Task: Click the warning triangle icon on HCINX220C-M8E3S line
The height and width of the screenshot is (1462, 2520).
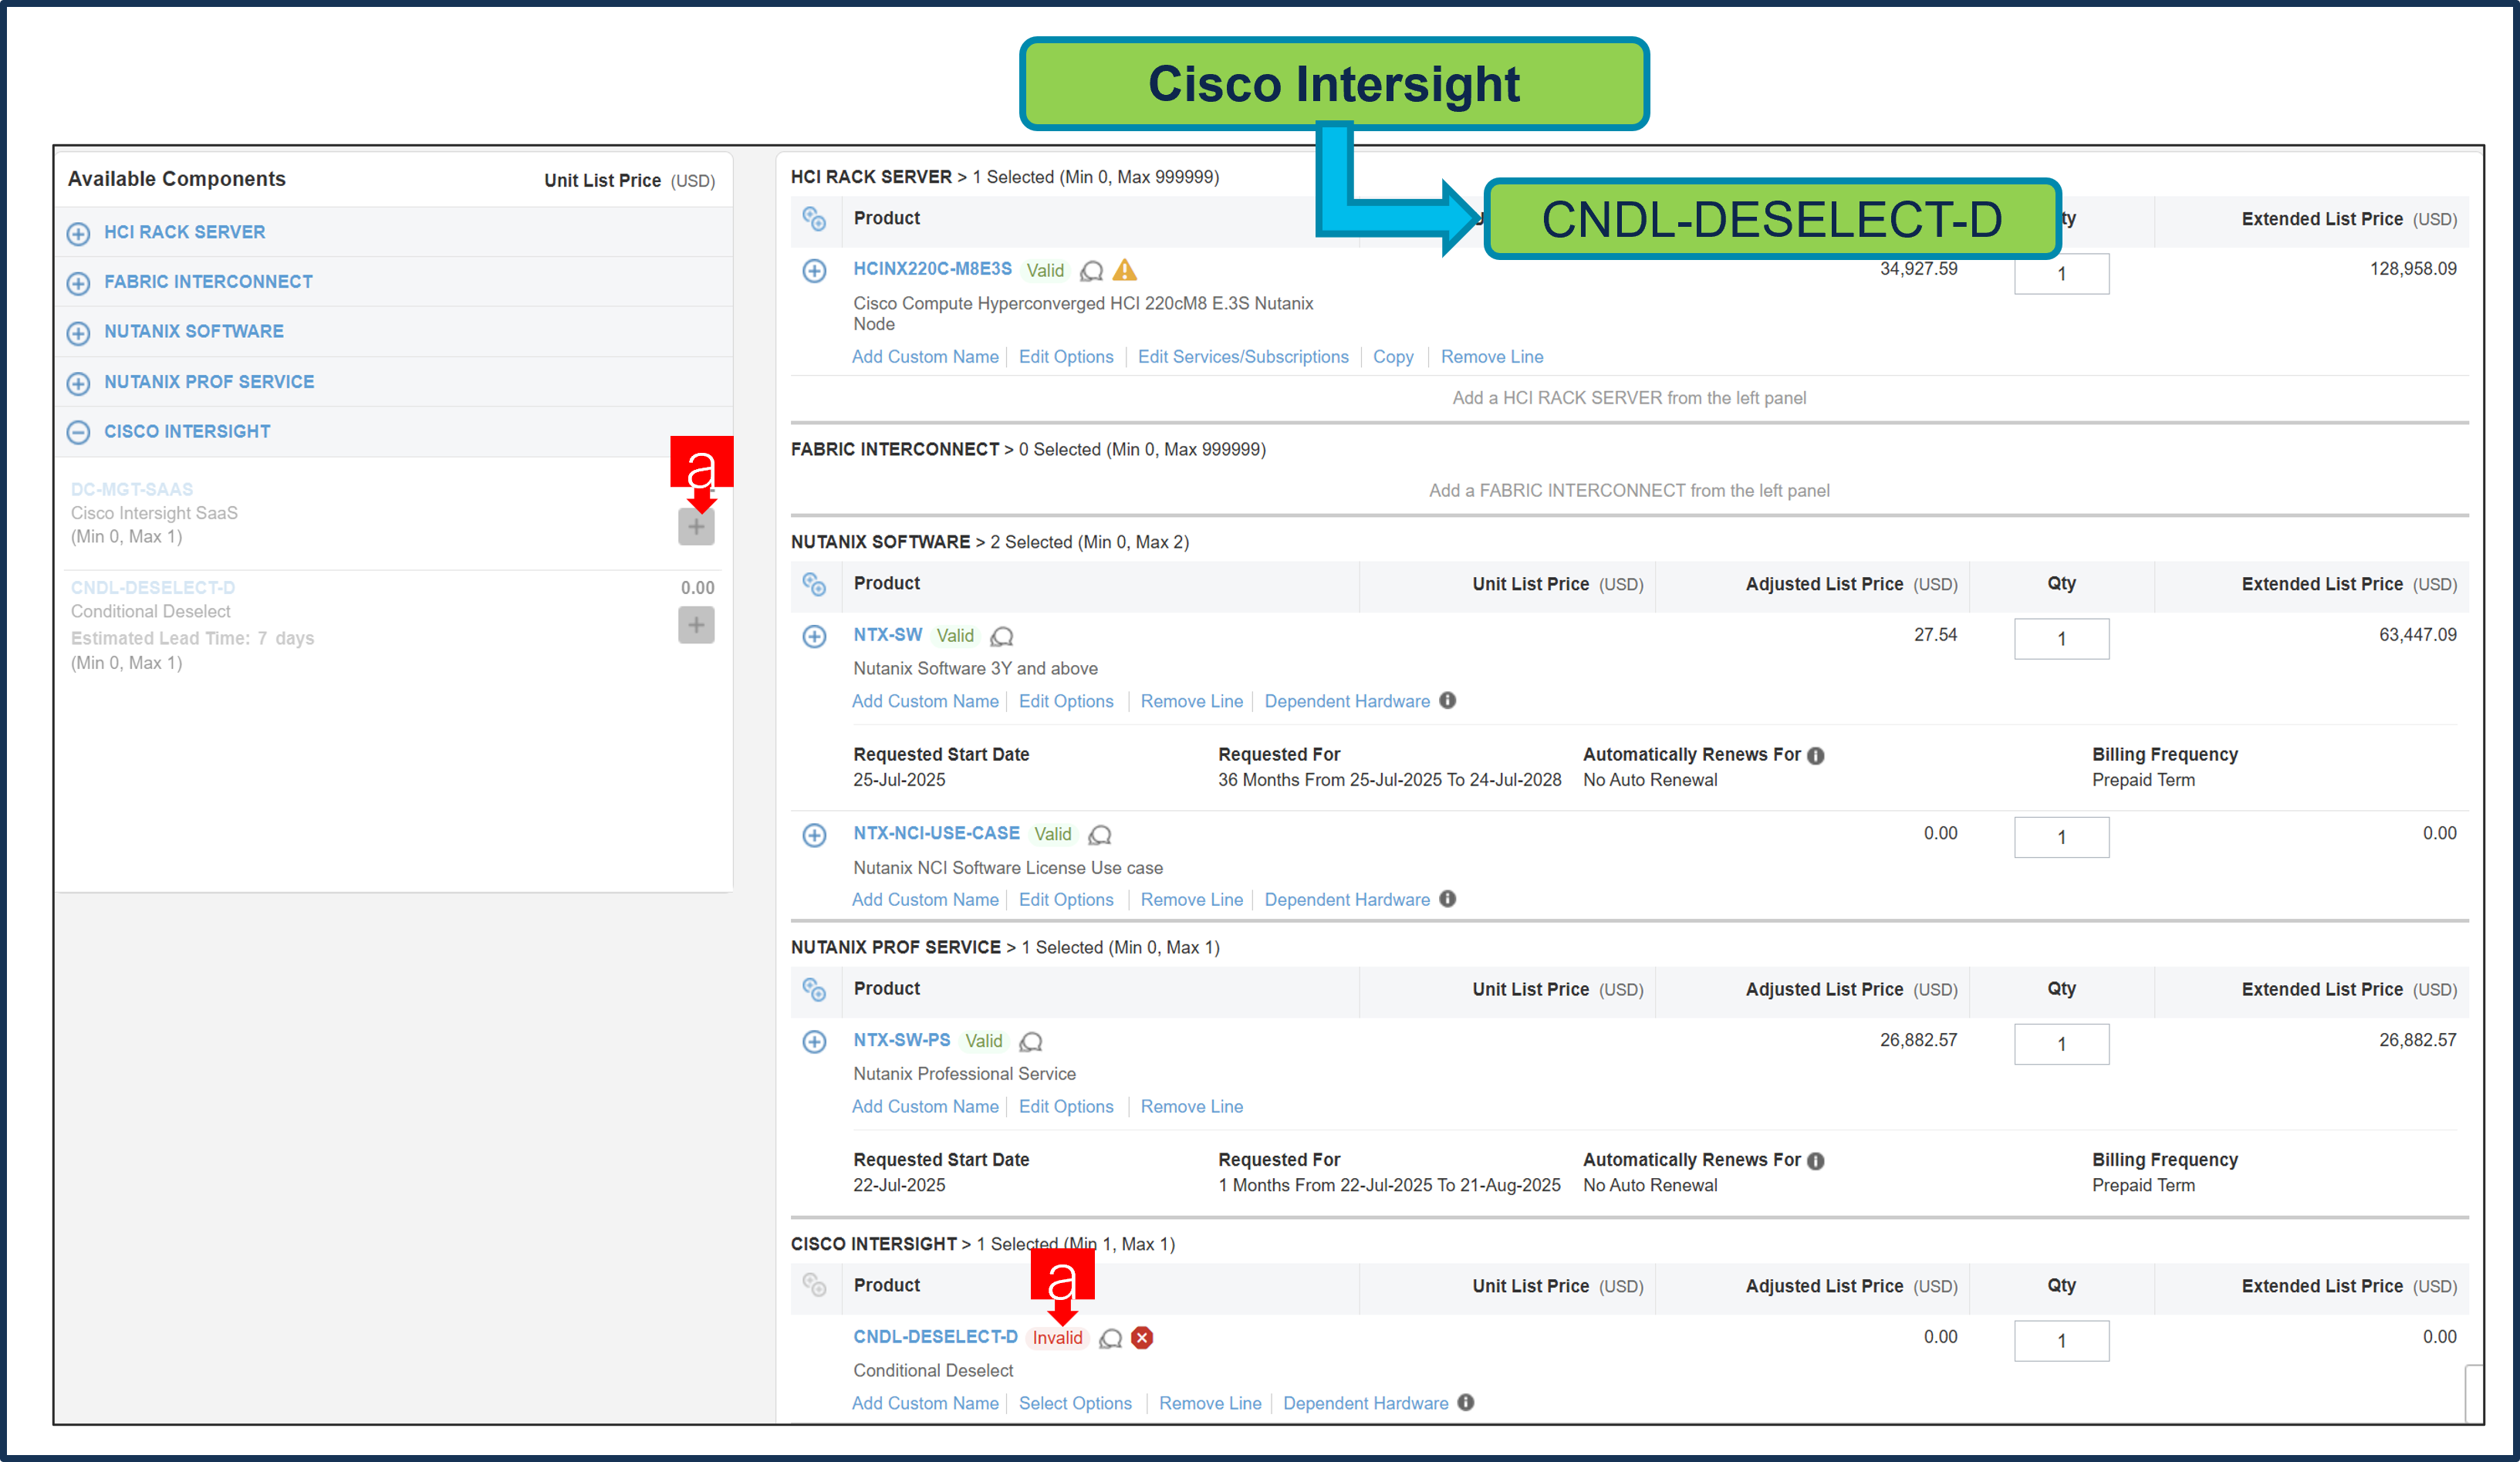Action: (x=1126, y=270)
